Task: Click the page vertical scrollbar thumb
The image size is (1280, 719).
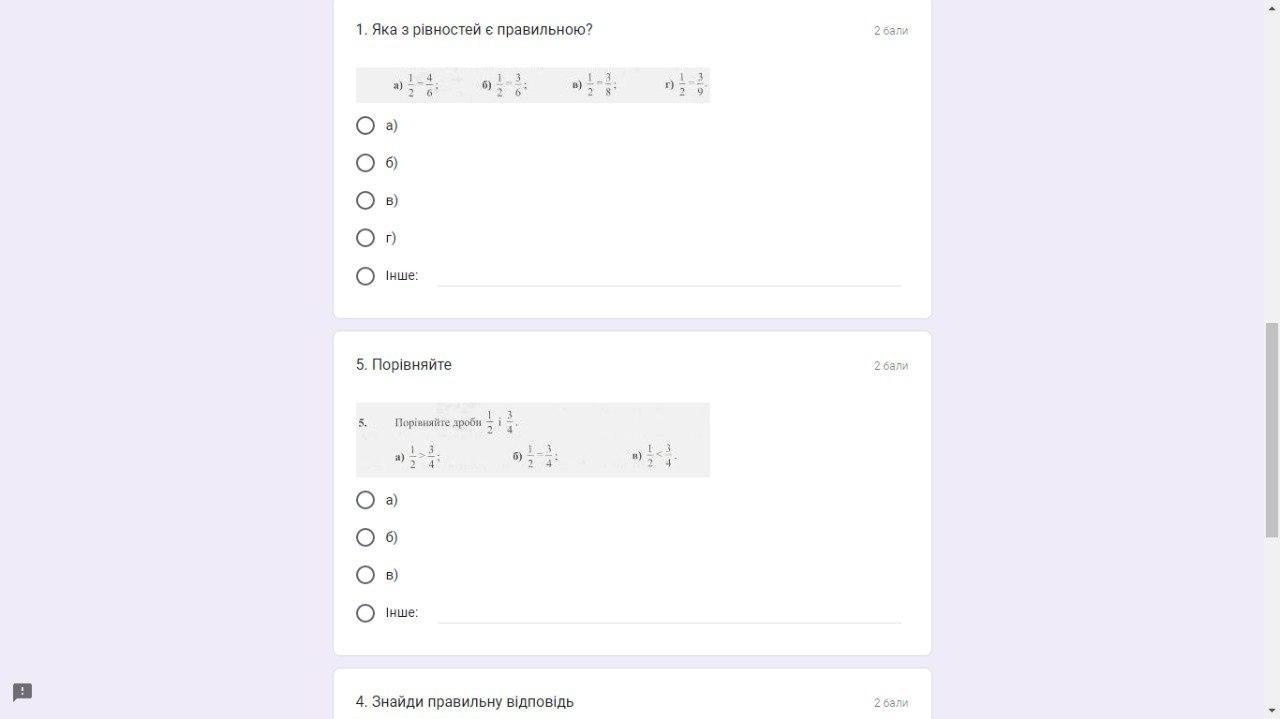Action: click(x=1272, y=431)
